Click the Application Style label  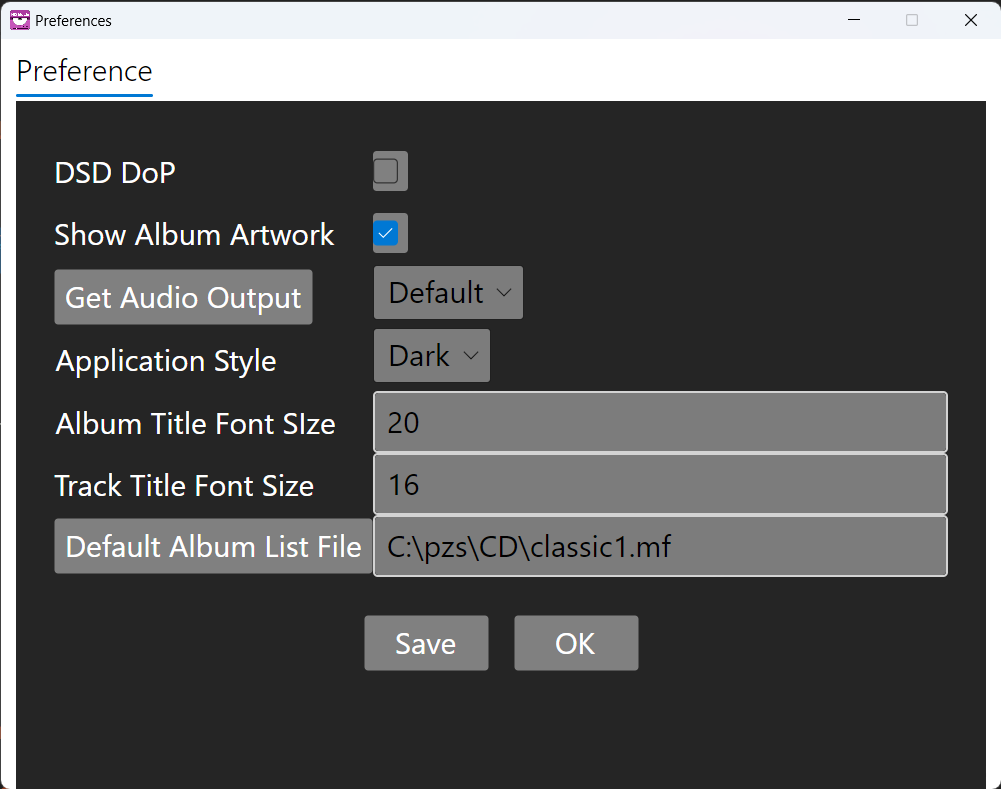[x=166, y=361]
